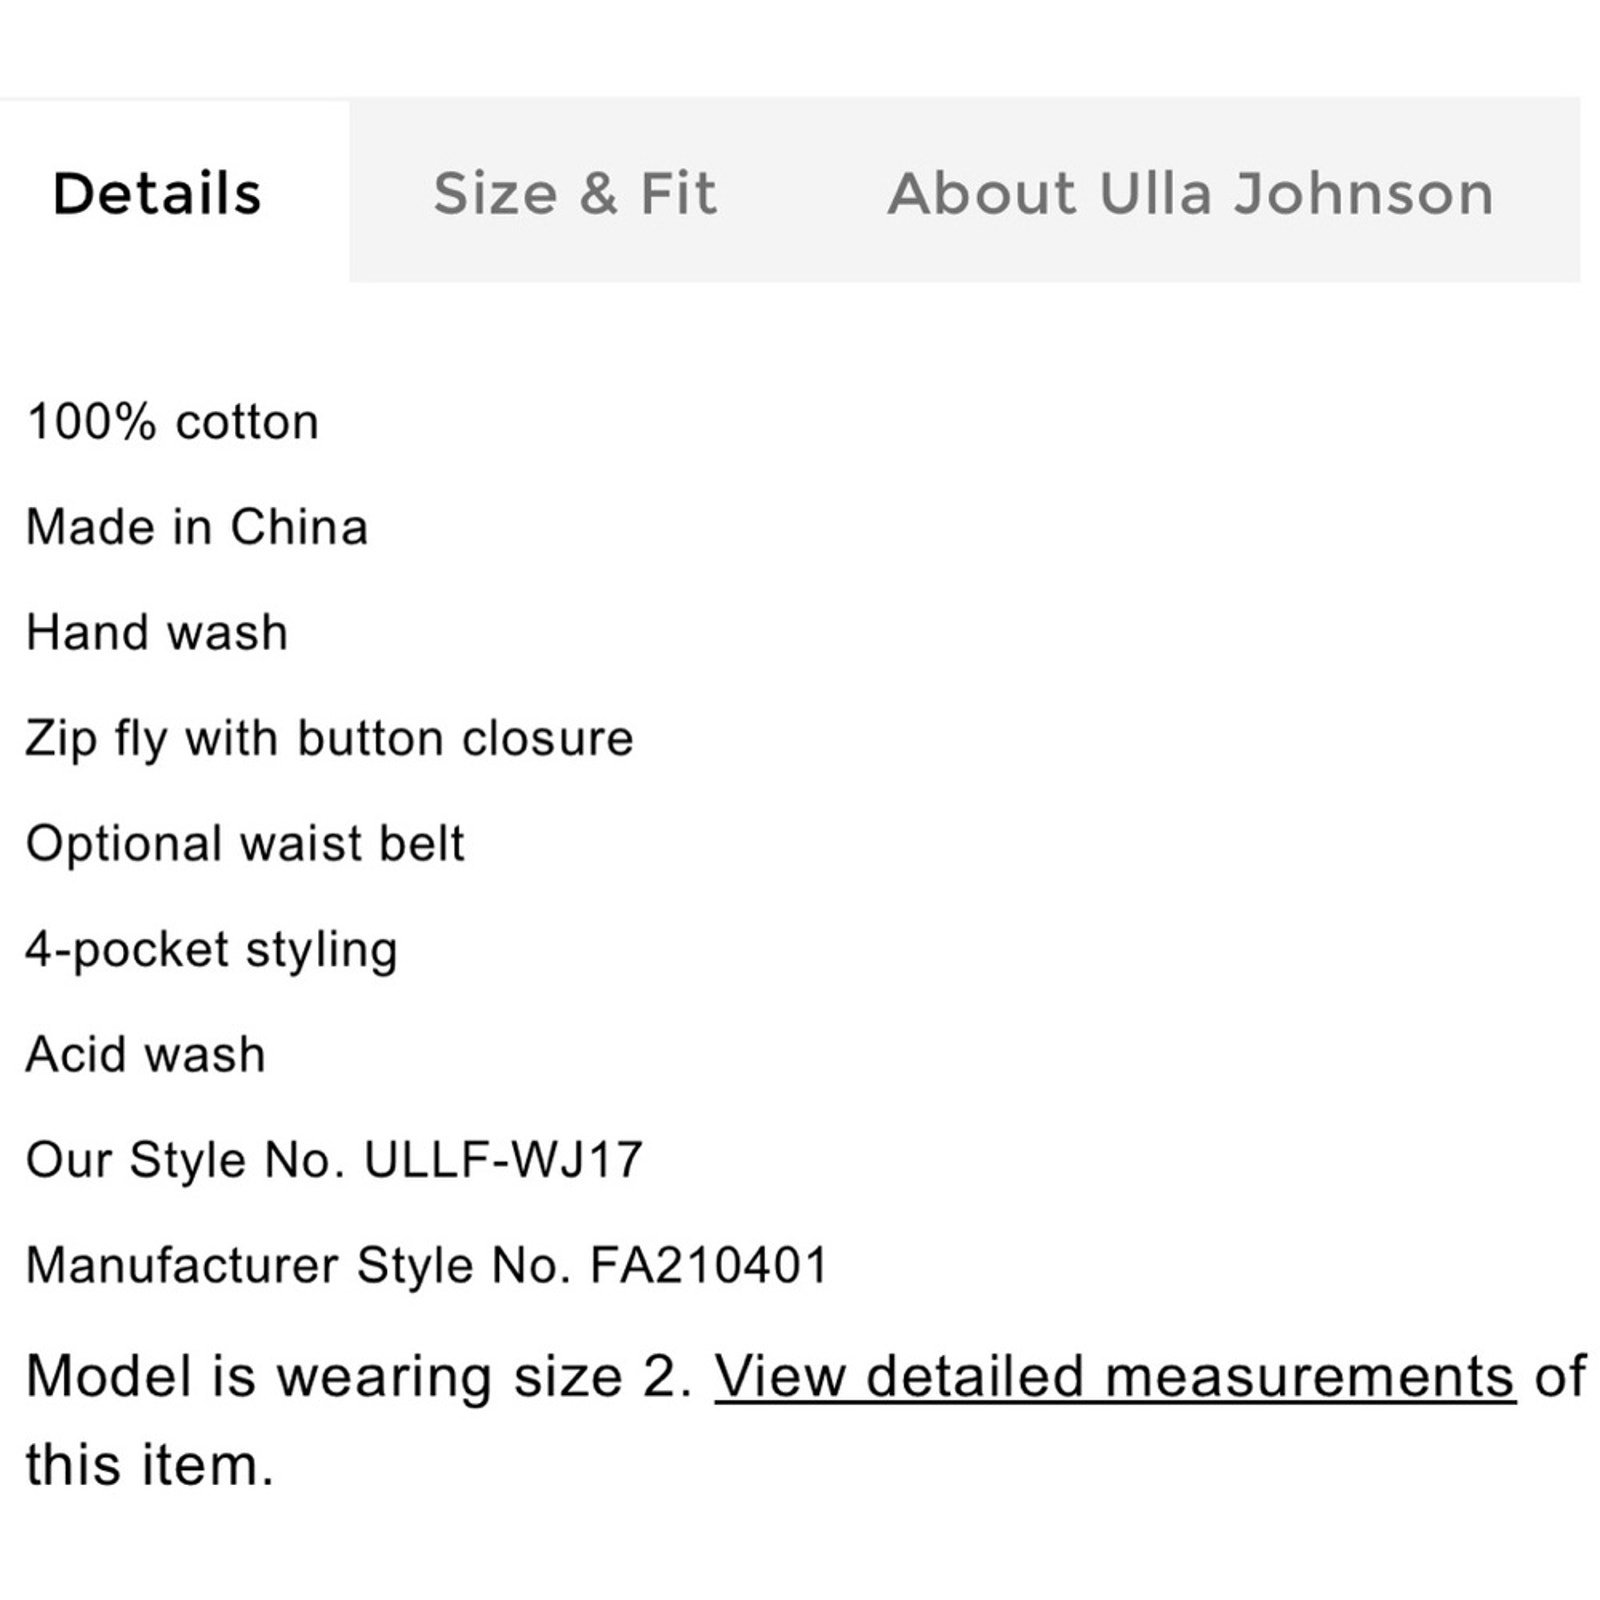Click the Acid wash detail line
Viewport: 1600px width, 1600px height.
coord(146,1055)
